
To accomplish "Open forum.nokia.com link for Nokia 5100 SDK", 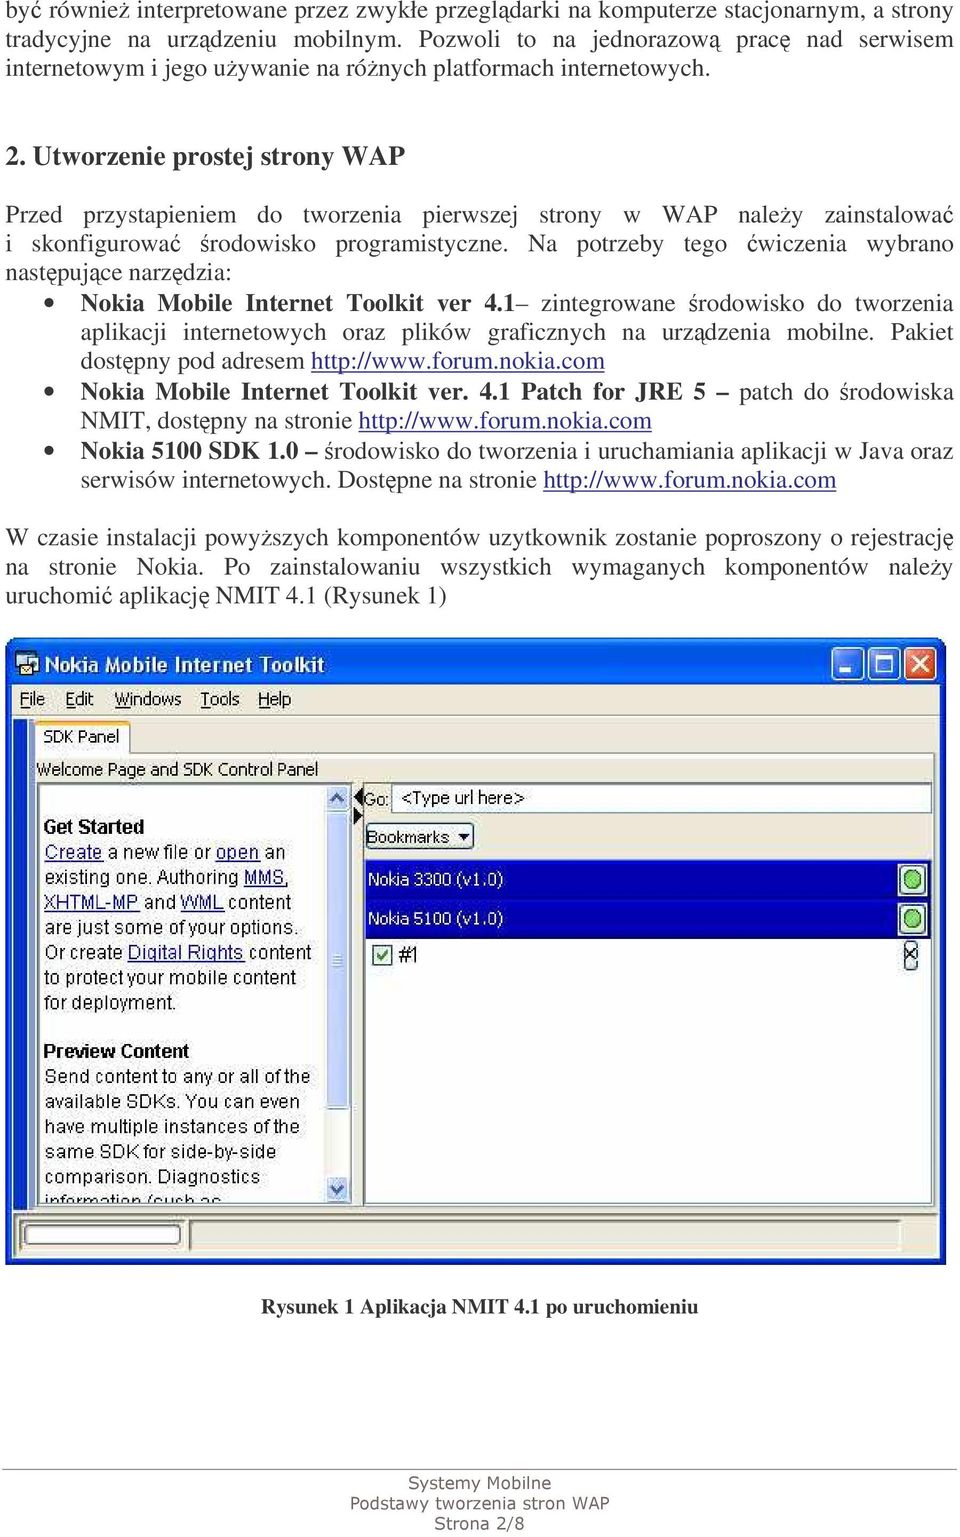I will click(689, 480).
